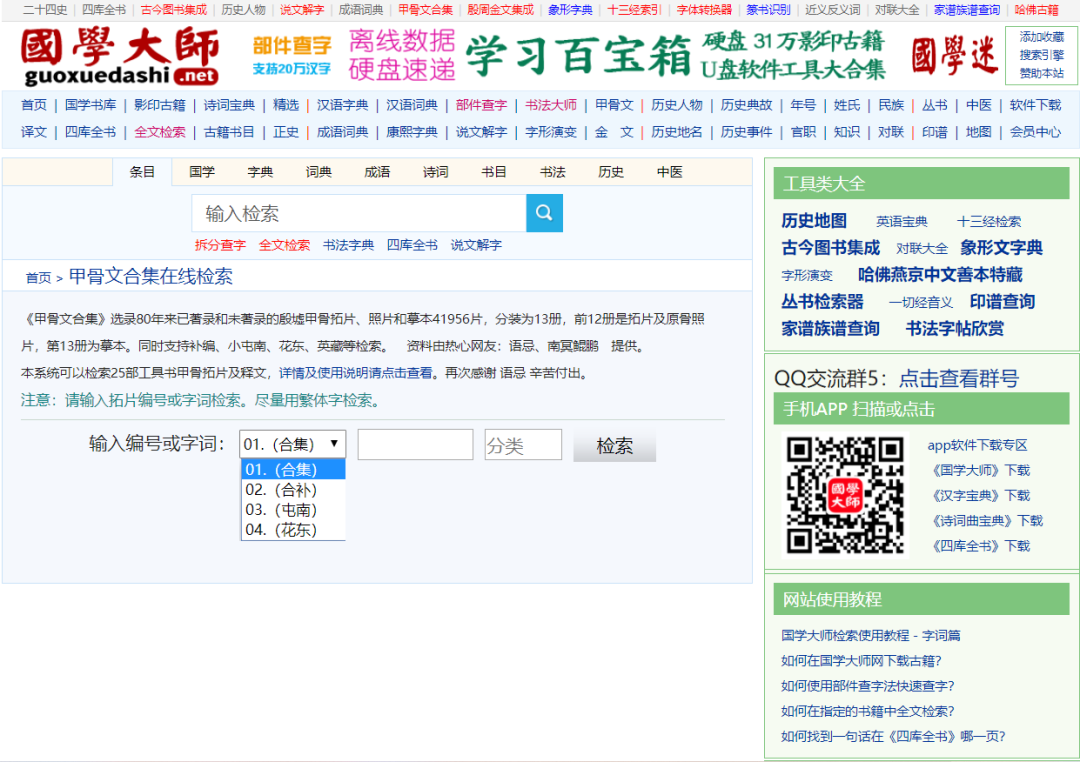Switch to the 中医 tab

click(668, 171)
